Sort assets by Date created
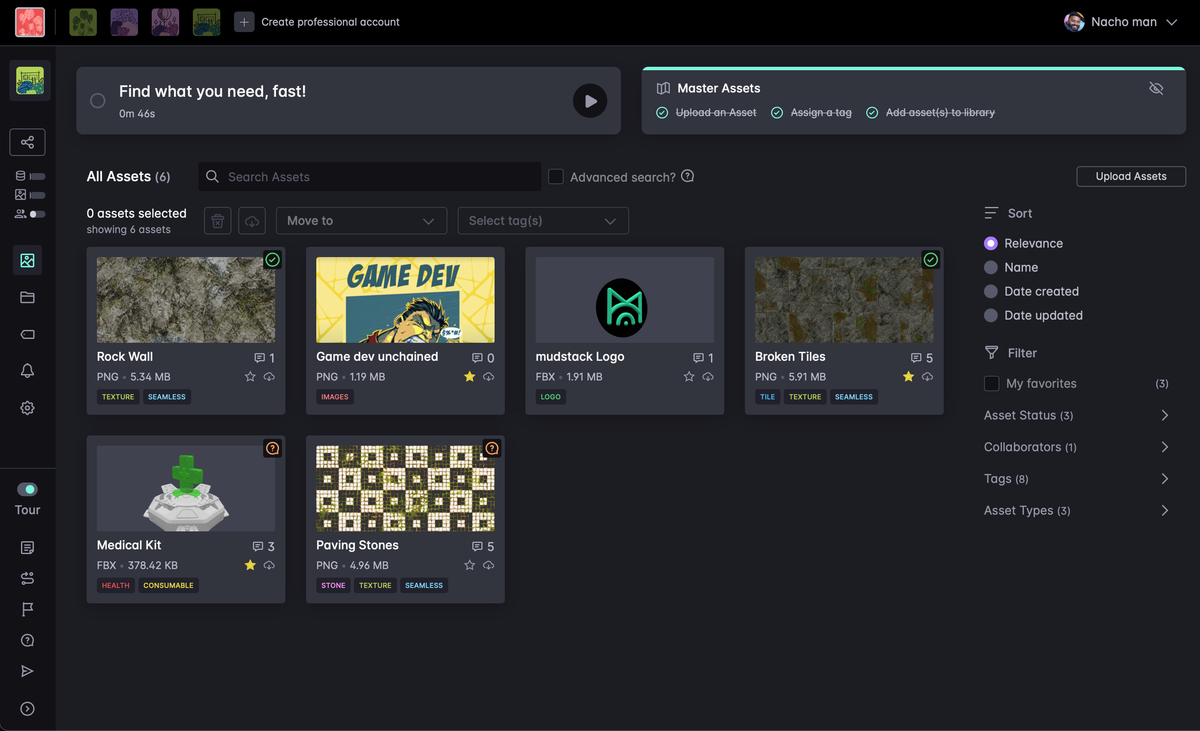 tap(991, 292)
